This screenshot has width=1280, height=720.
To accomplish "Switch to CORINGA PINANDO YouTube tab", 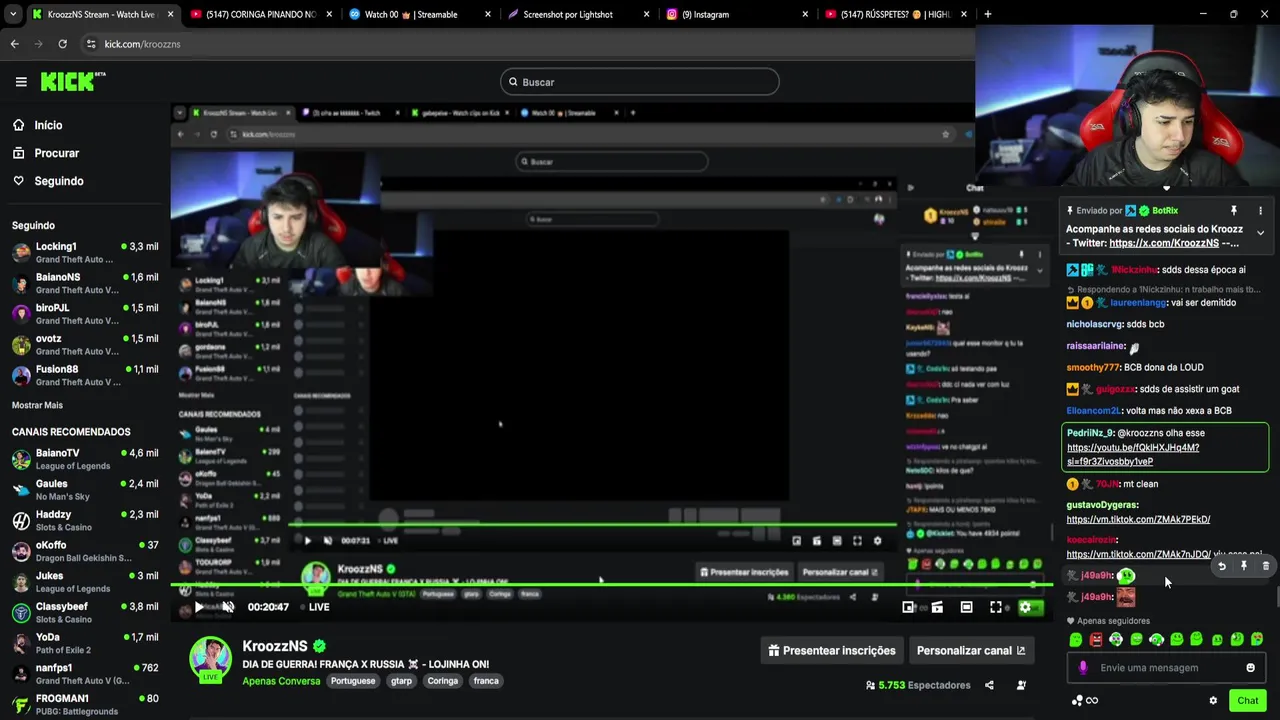I will [259, 14].
